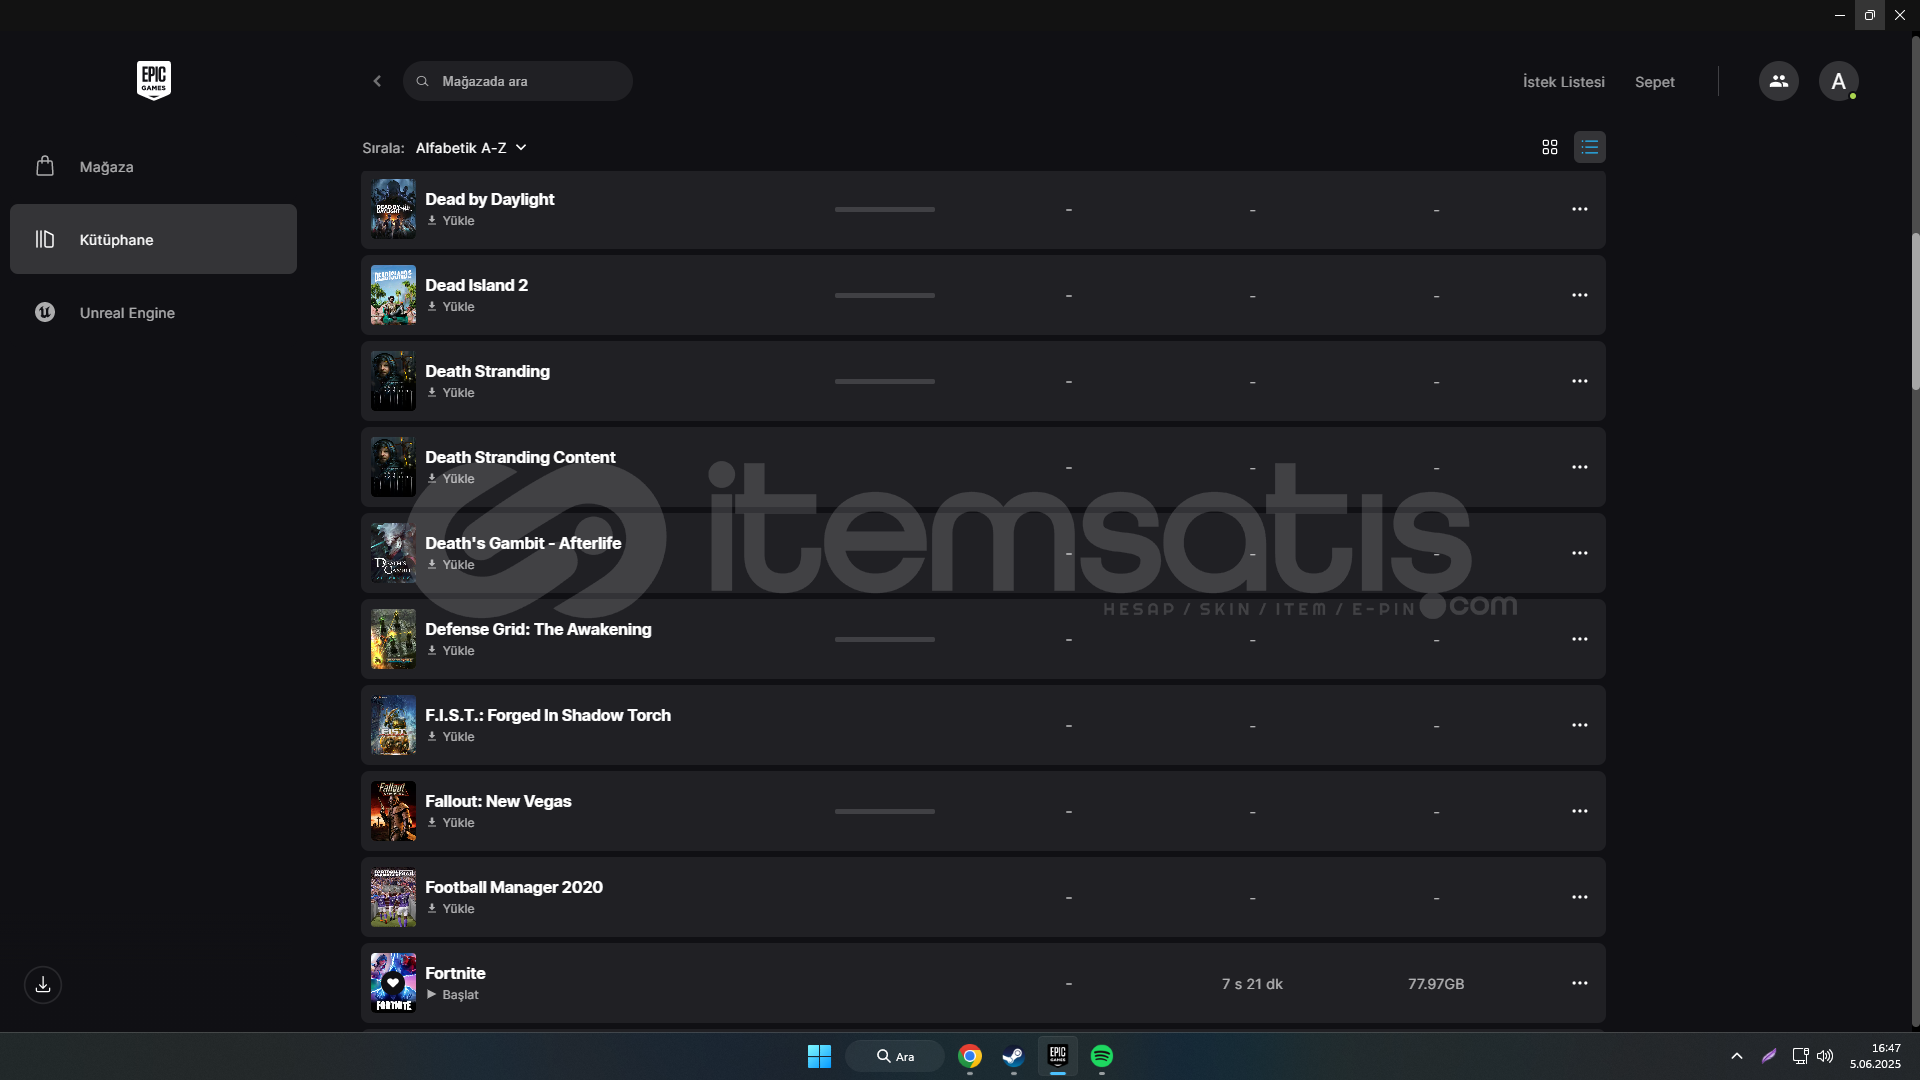This screenshot has height=1080, width=1920.
Task: Open Sepet cart link
Action: [x=1654, y=82]
